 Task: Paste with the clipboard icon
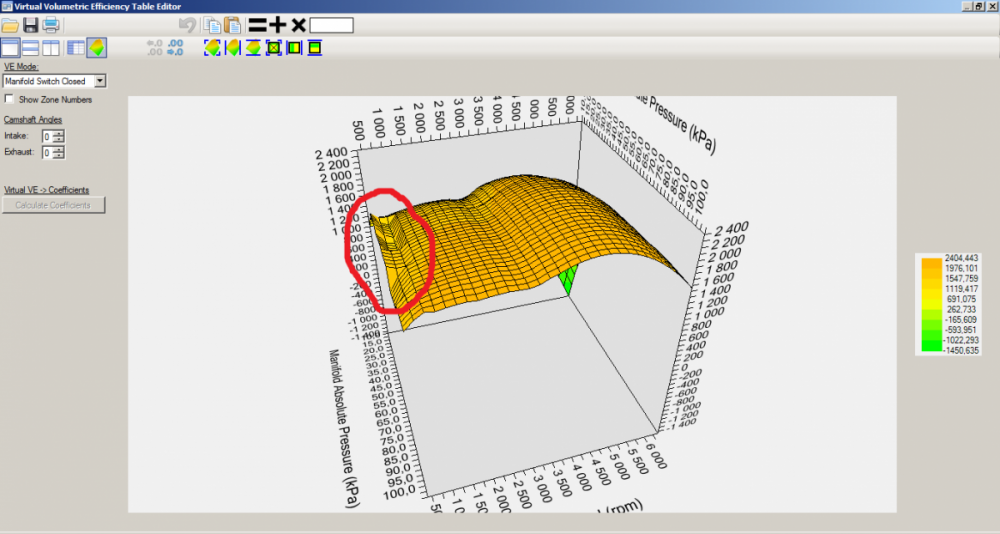pyautogui.click(x=233, y=26)
